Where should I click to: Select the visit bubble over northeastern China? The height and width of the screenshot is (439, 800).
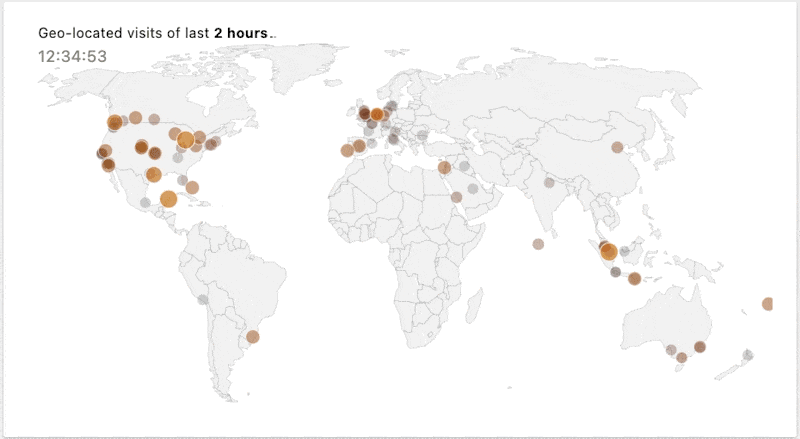point(617,147)
